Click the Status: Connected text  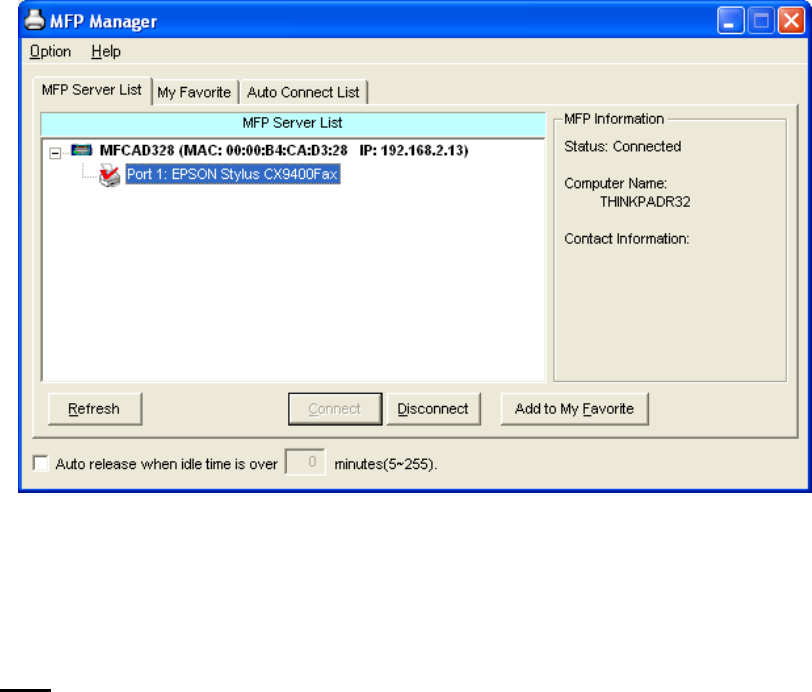coord(622,147)
